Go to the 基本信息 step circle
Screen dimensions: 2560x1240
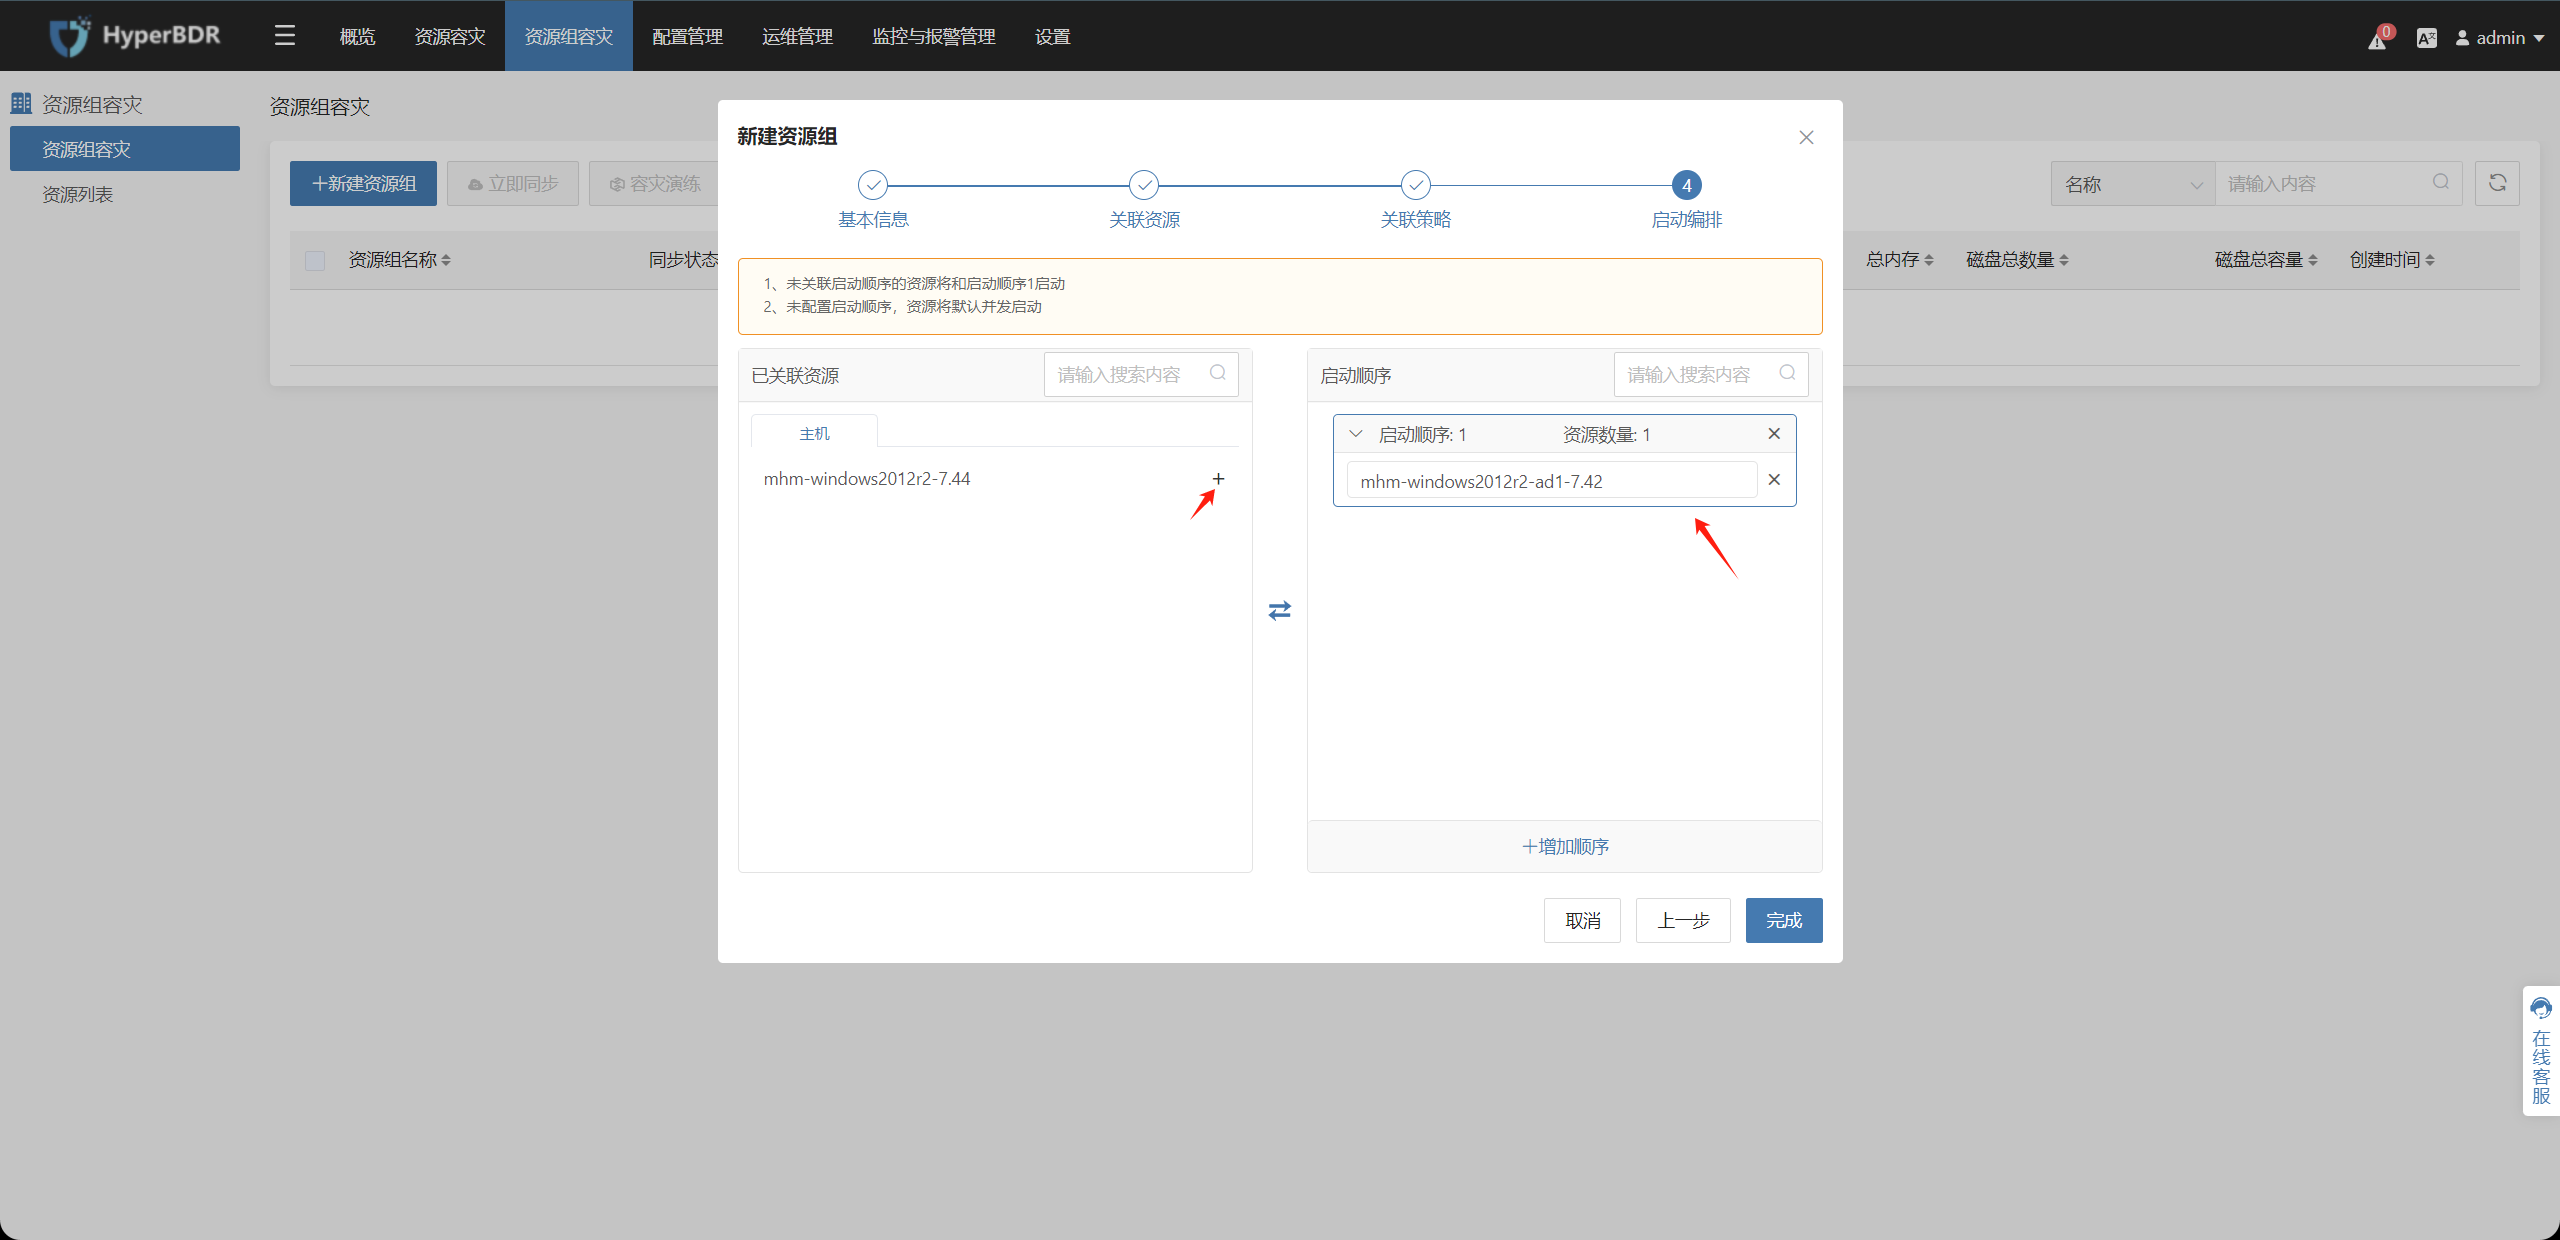873,185
